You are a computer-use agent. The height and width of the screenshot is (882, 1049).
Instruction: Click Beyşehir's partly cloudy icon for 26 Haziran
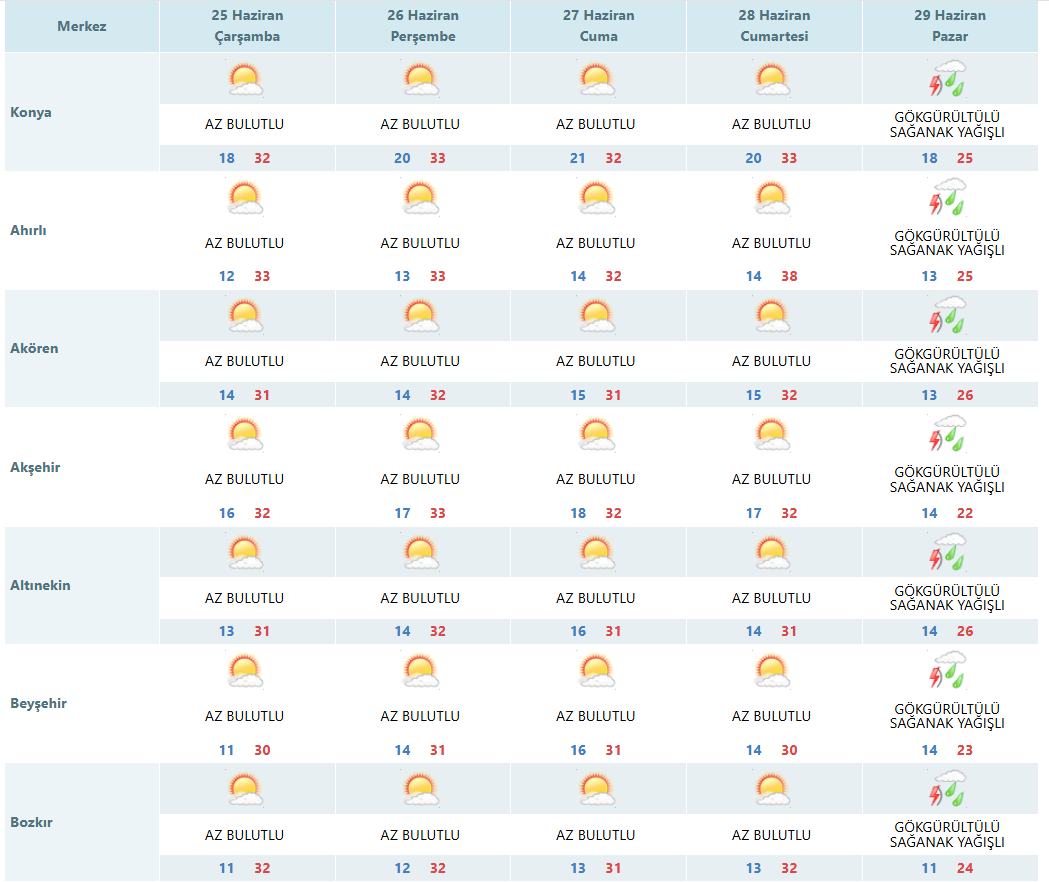coord(421,671)
